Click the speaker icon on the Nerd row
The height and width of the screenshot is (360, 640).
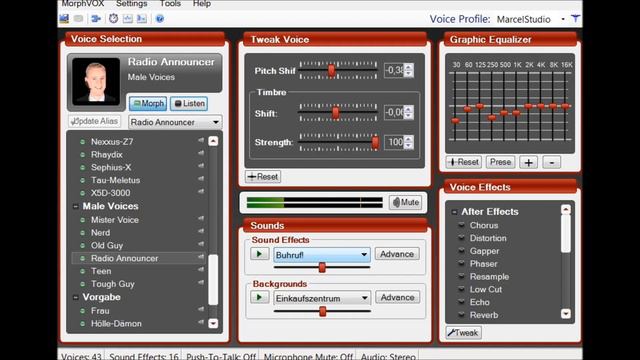coord(201,231)
